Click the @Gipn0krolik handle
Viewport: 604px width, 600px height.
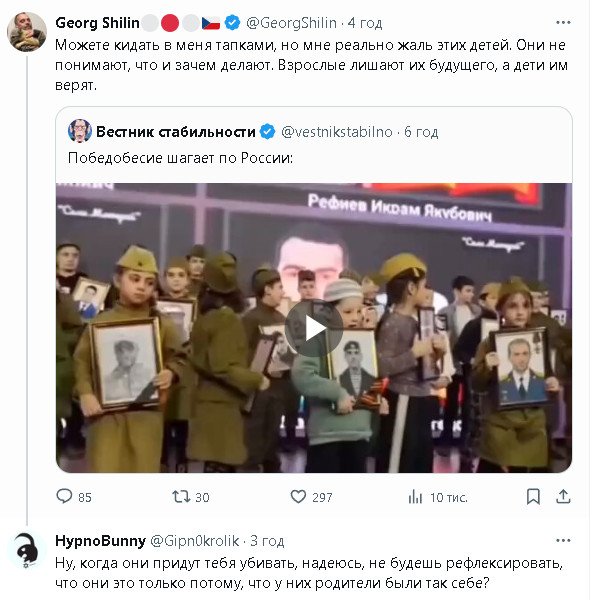tap(197, 541)
